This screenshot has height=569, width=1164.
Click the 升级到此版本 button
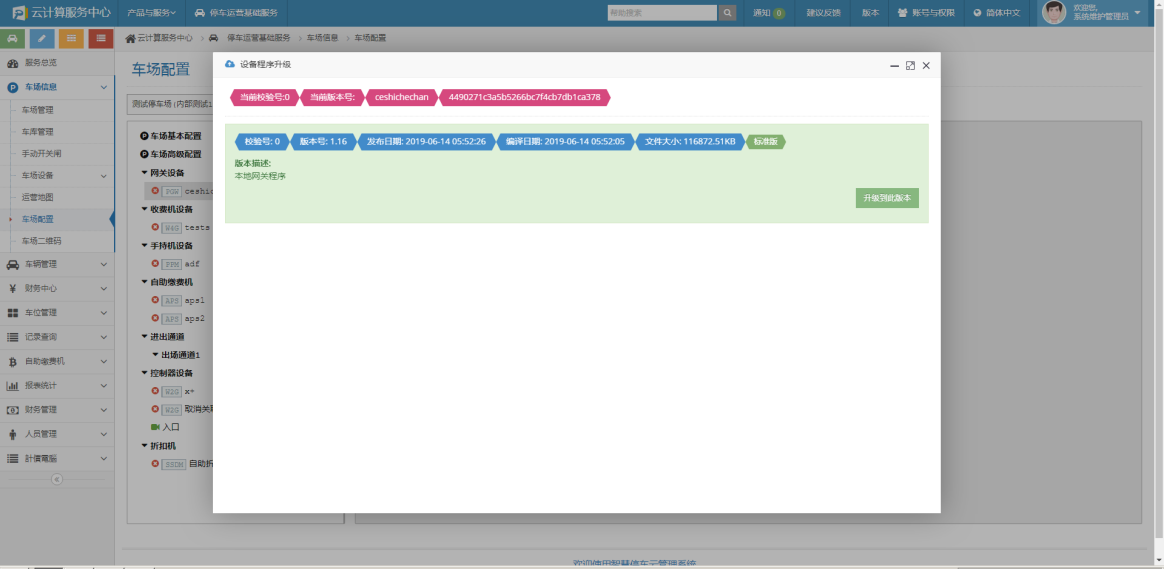tap(887, 198)
